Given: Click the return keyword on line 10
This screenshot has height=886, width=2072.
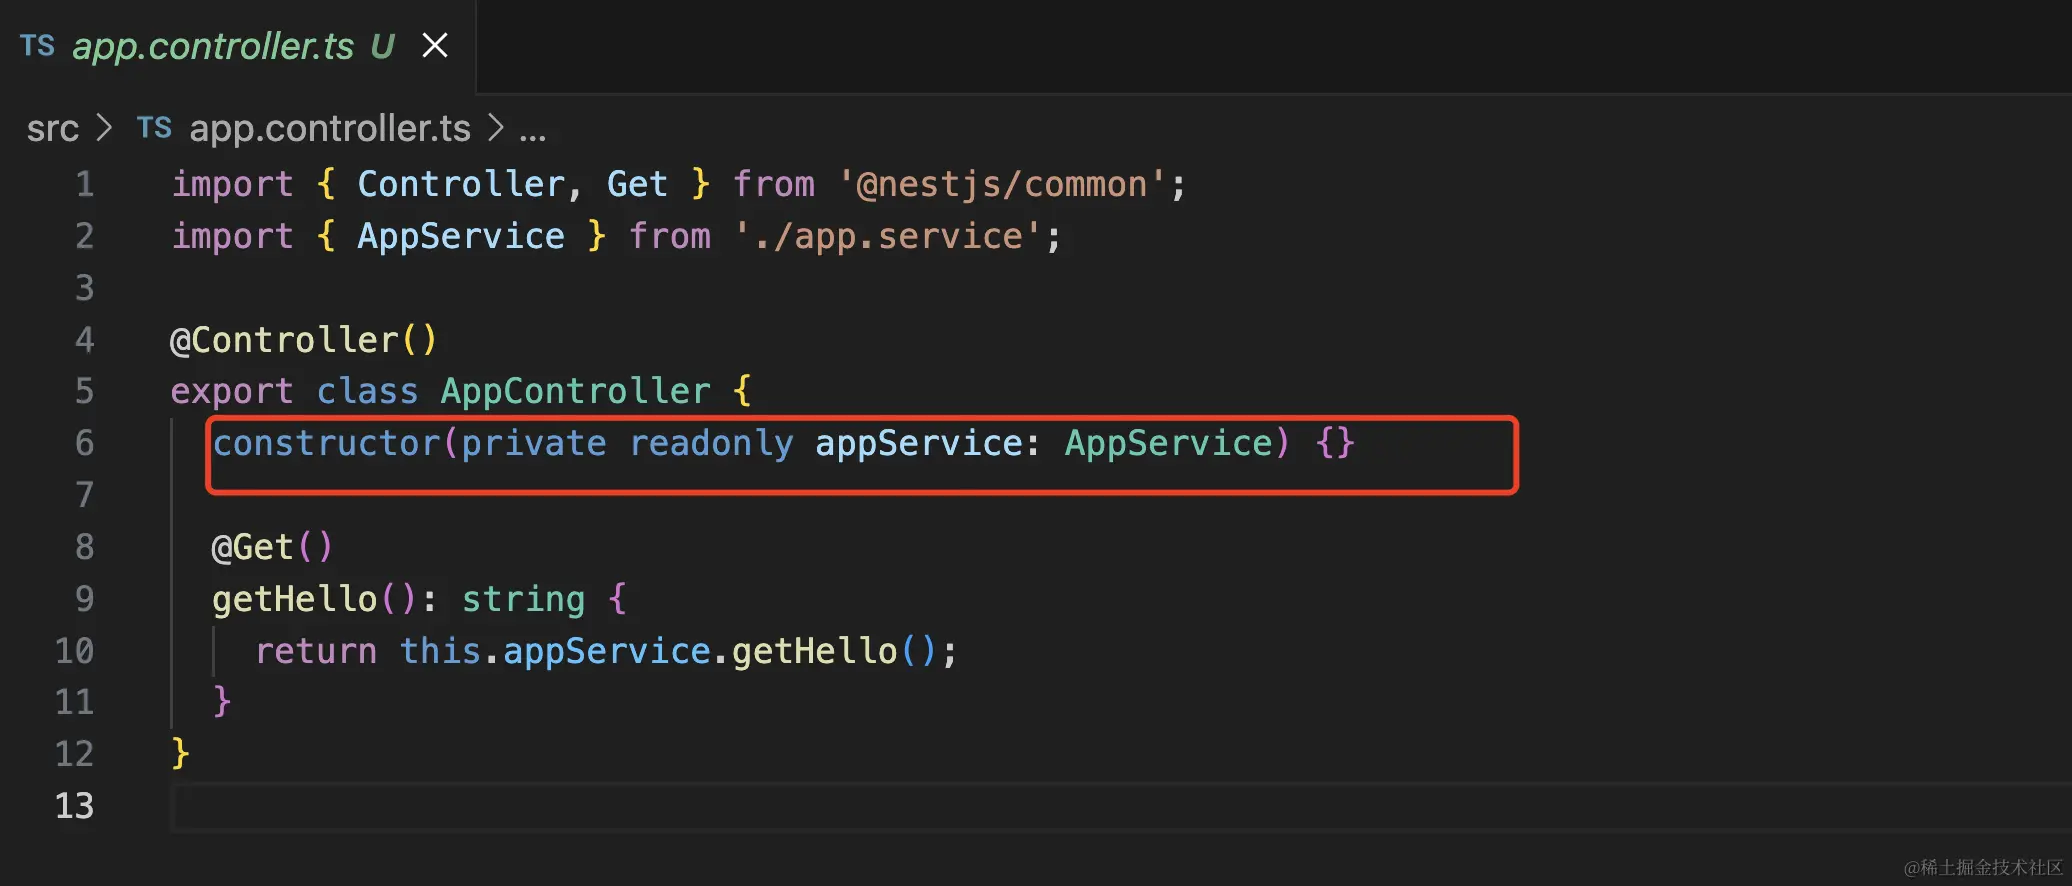Looking at the screenshot, I should 316,651.
